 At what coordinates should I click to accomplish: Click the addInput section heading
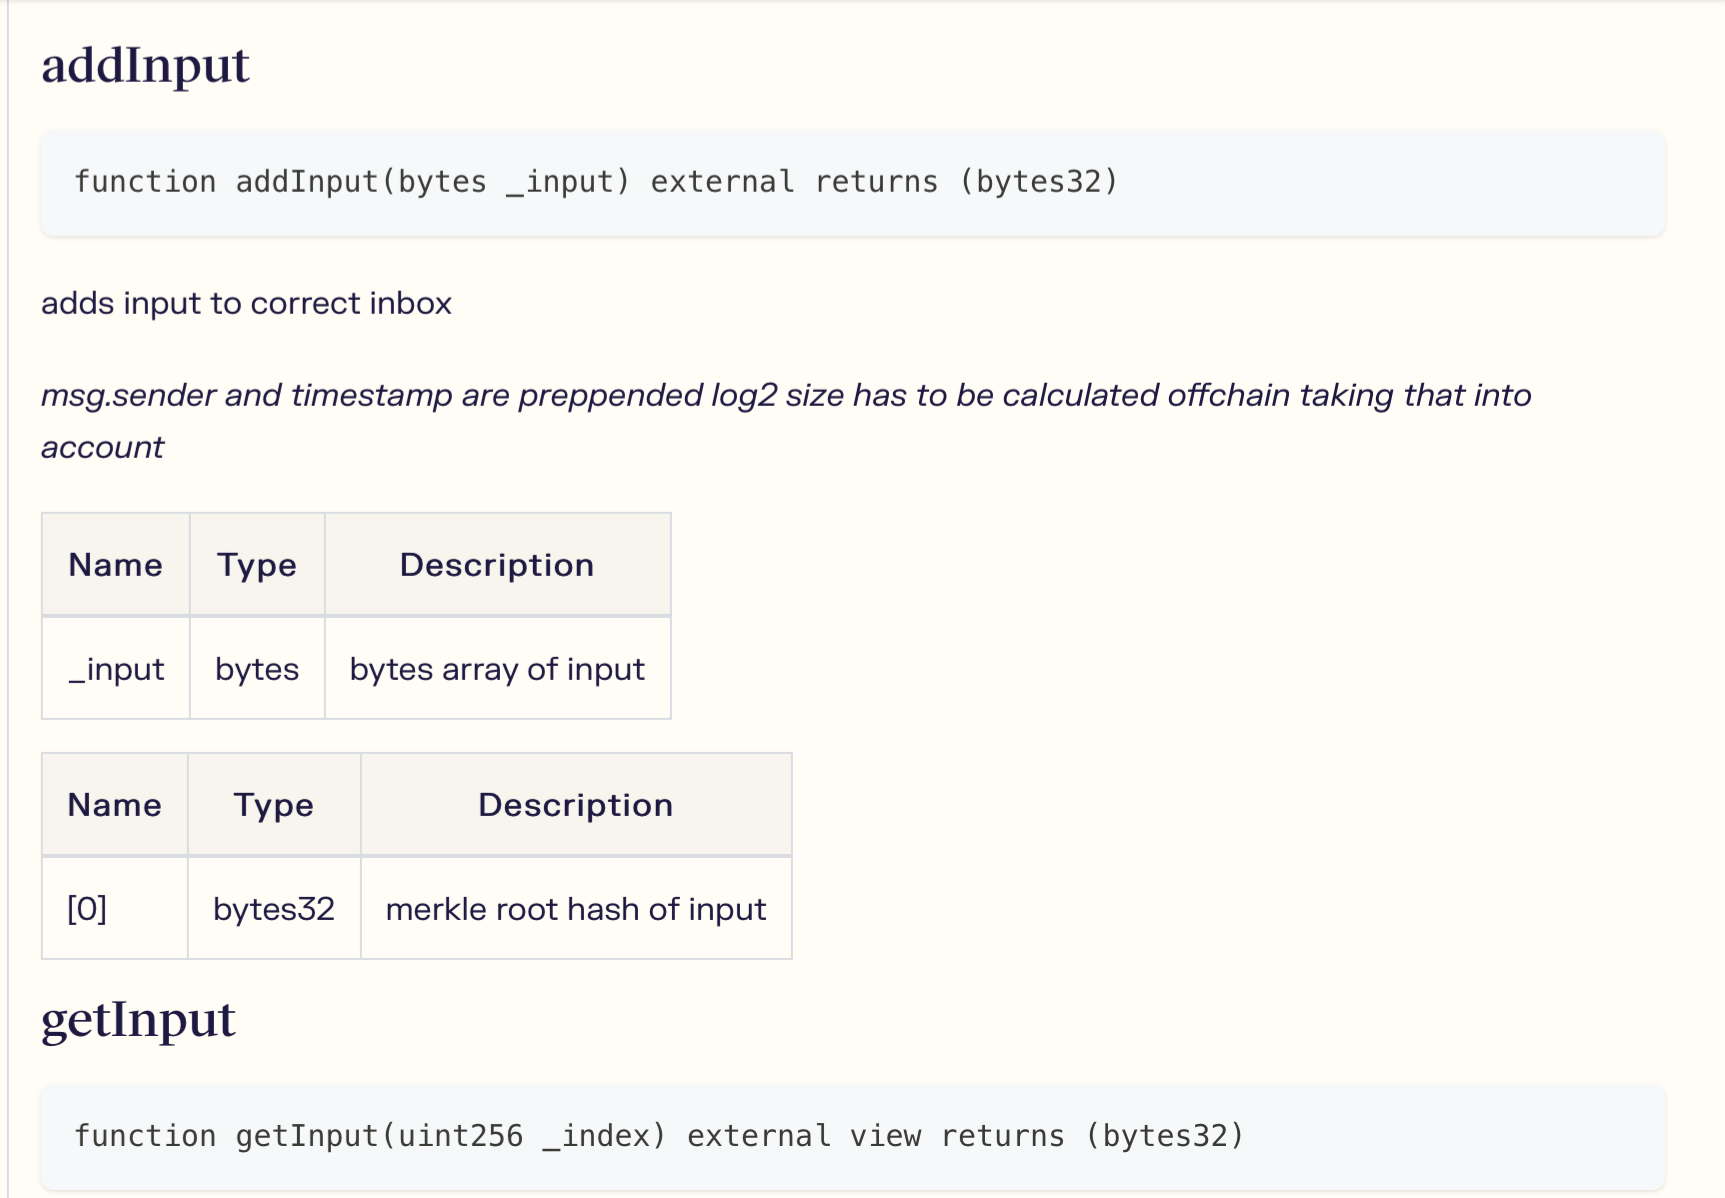(145, 66)
